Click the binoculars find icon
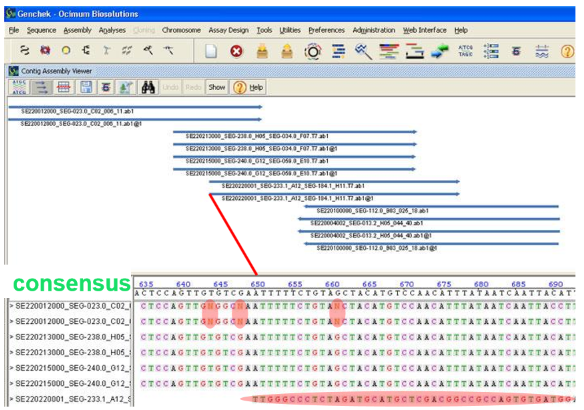 click(x=148, y=87)
